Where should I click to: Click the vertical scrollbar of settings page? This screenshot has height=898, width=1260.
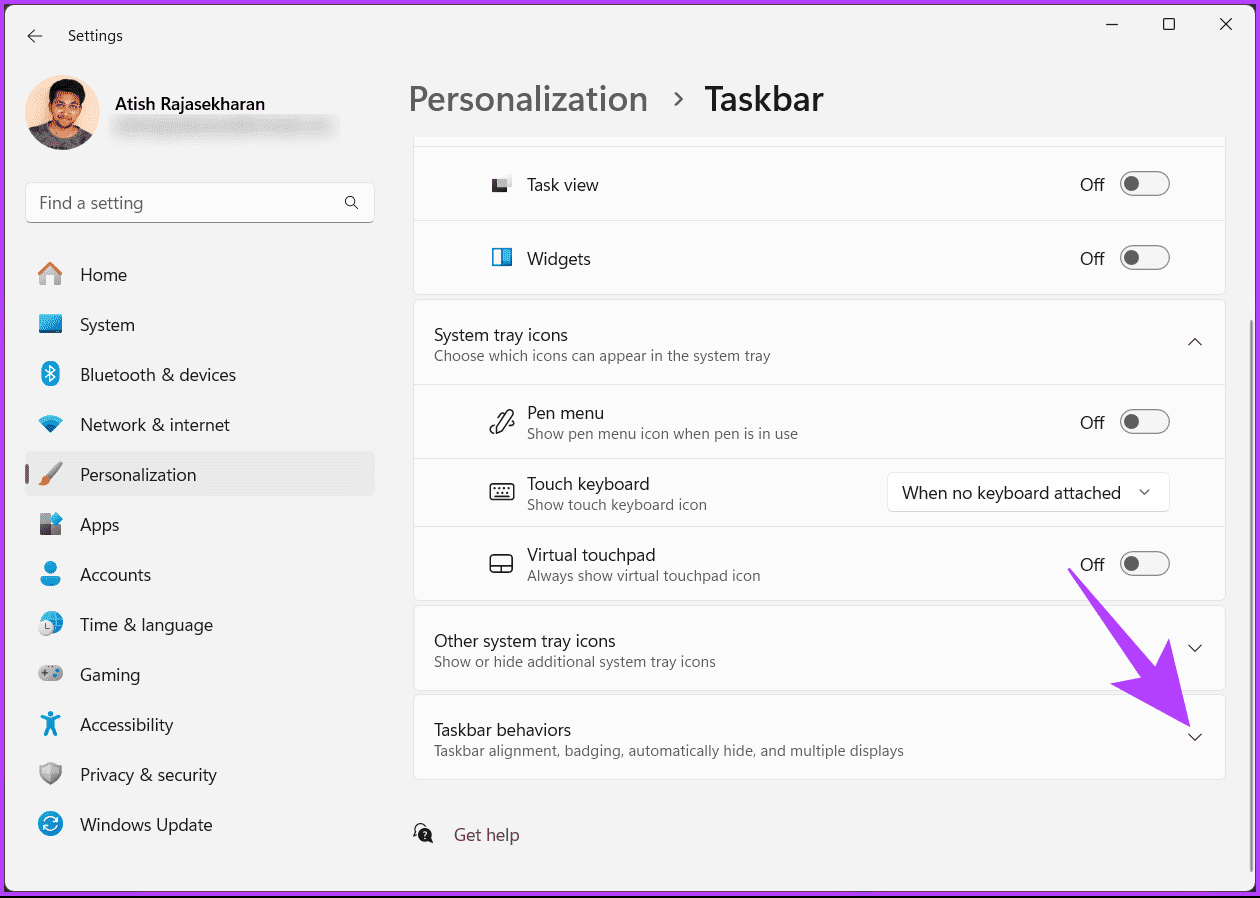click(x=1251, y=595)
